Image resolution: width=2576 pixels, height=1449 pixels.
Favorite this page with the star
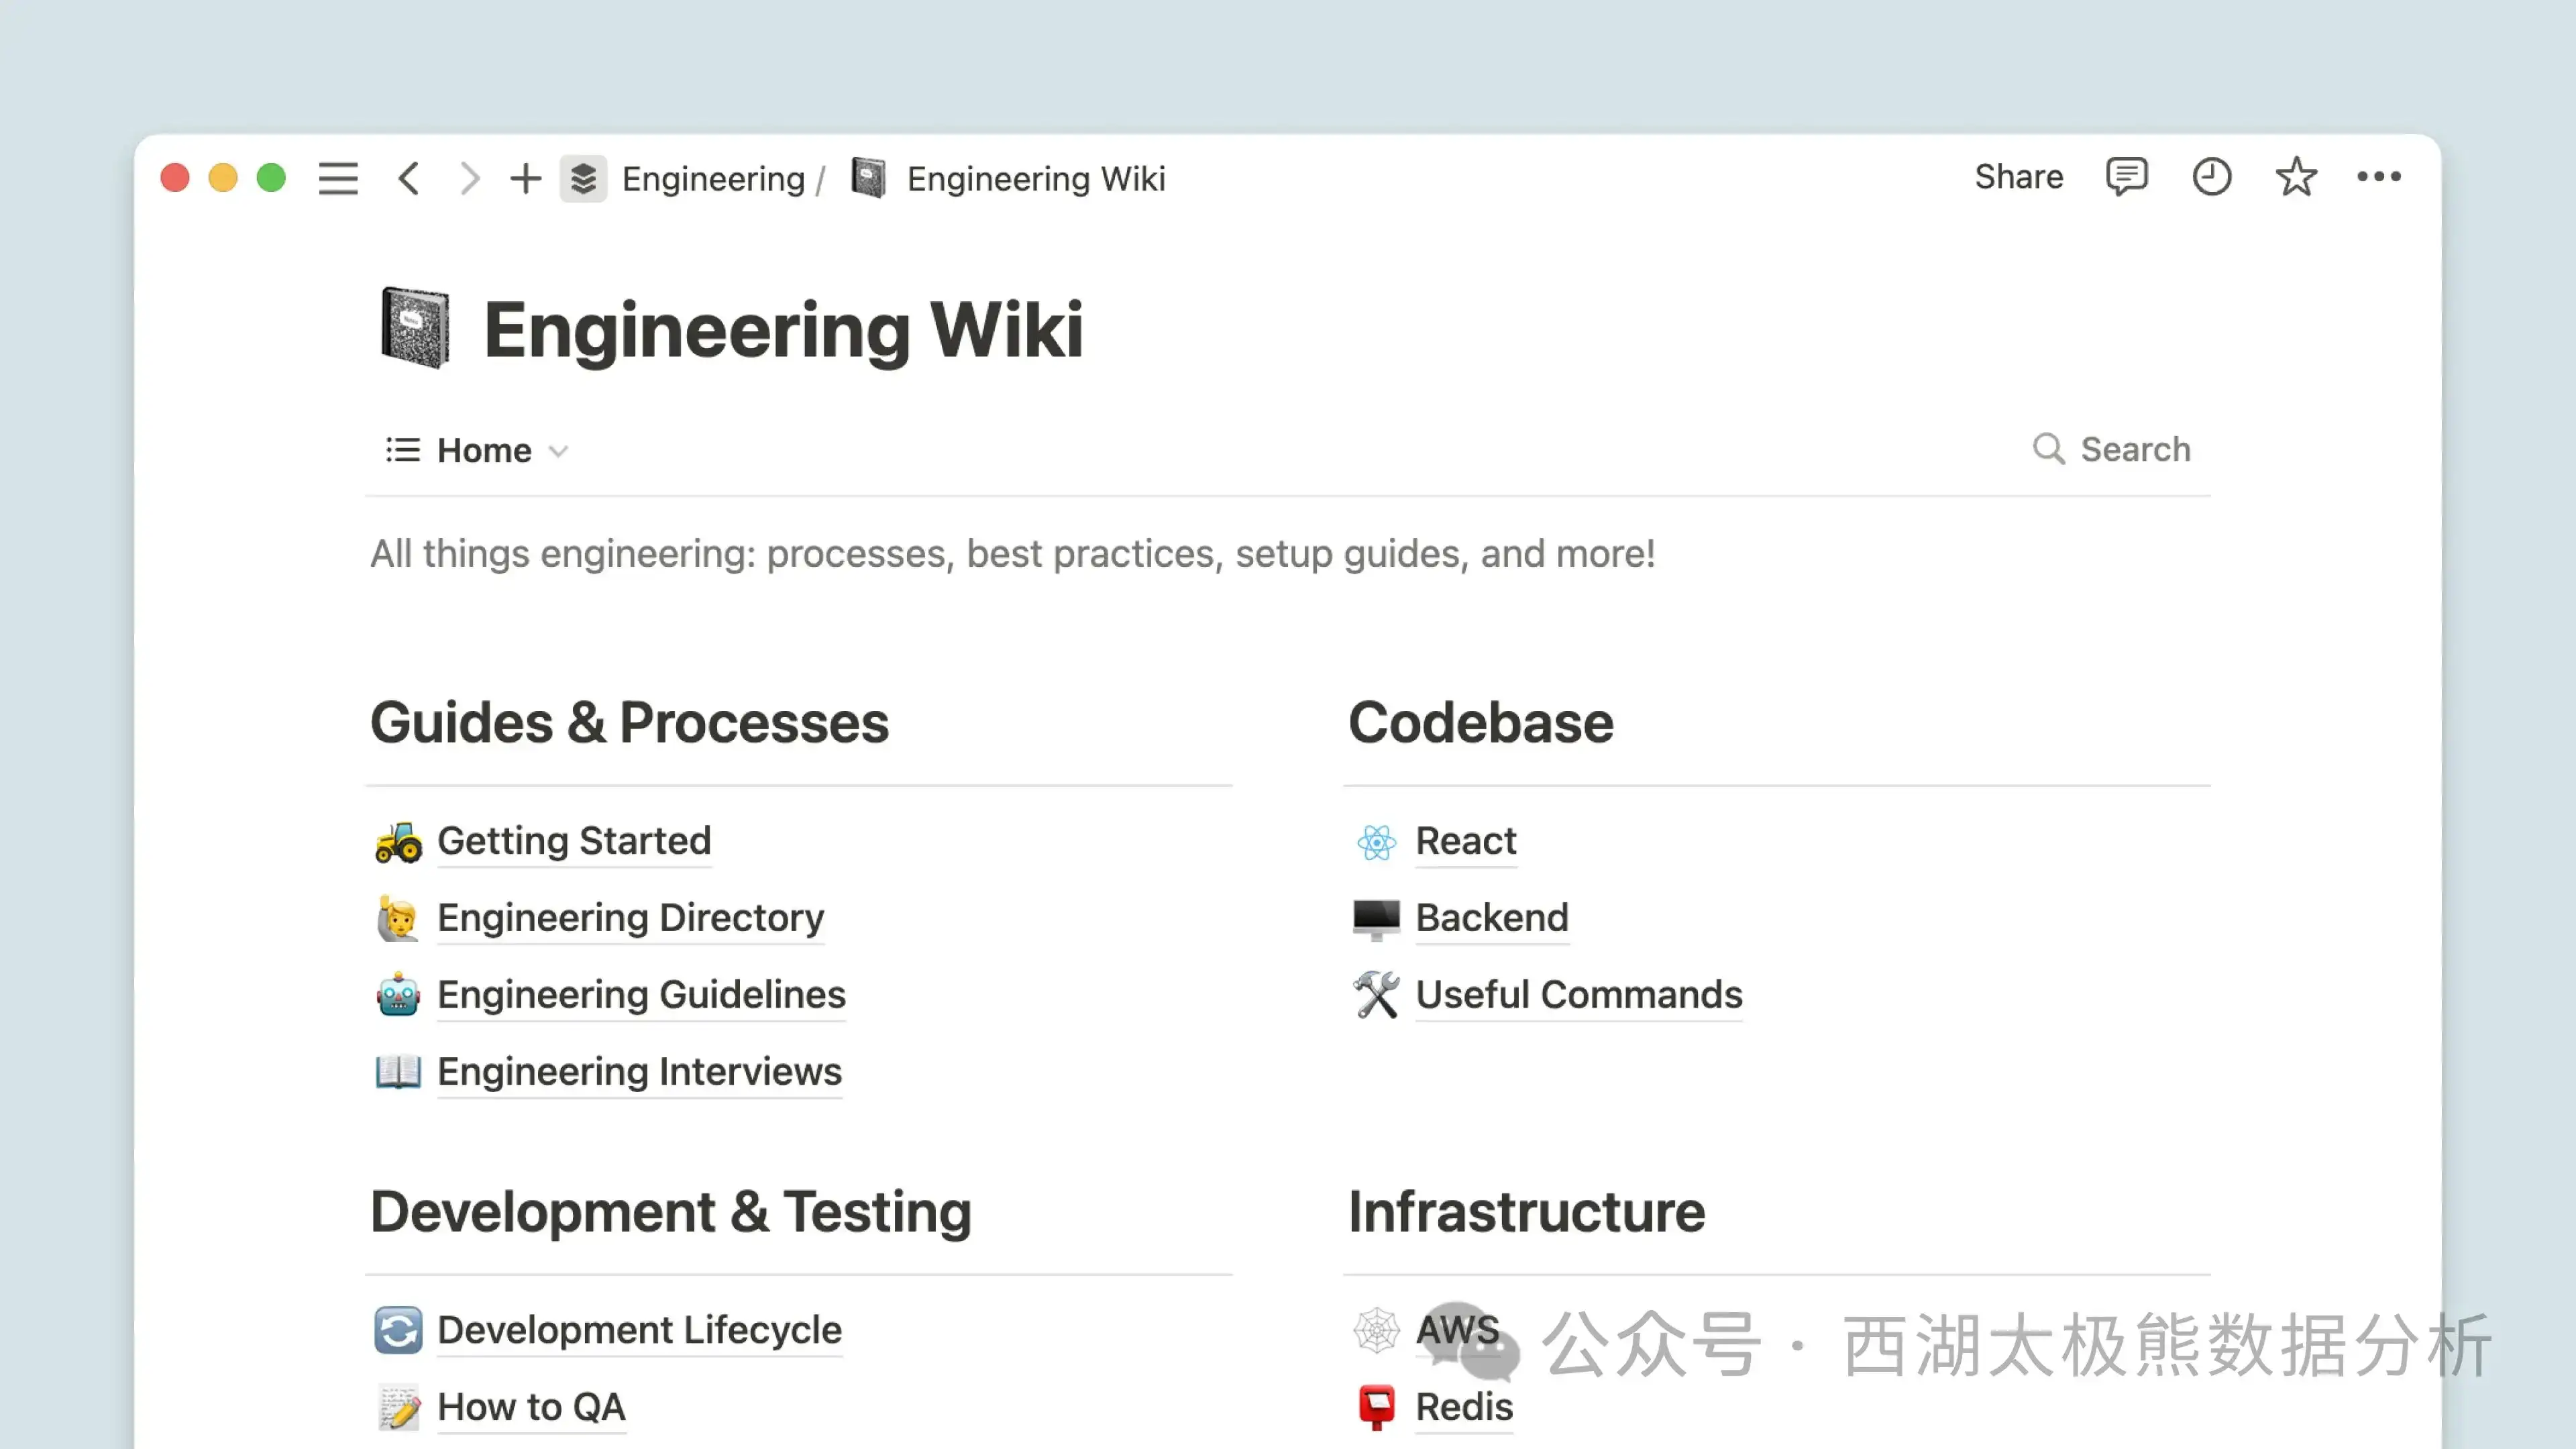click(x=2296, y=177)
